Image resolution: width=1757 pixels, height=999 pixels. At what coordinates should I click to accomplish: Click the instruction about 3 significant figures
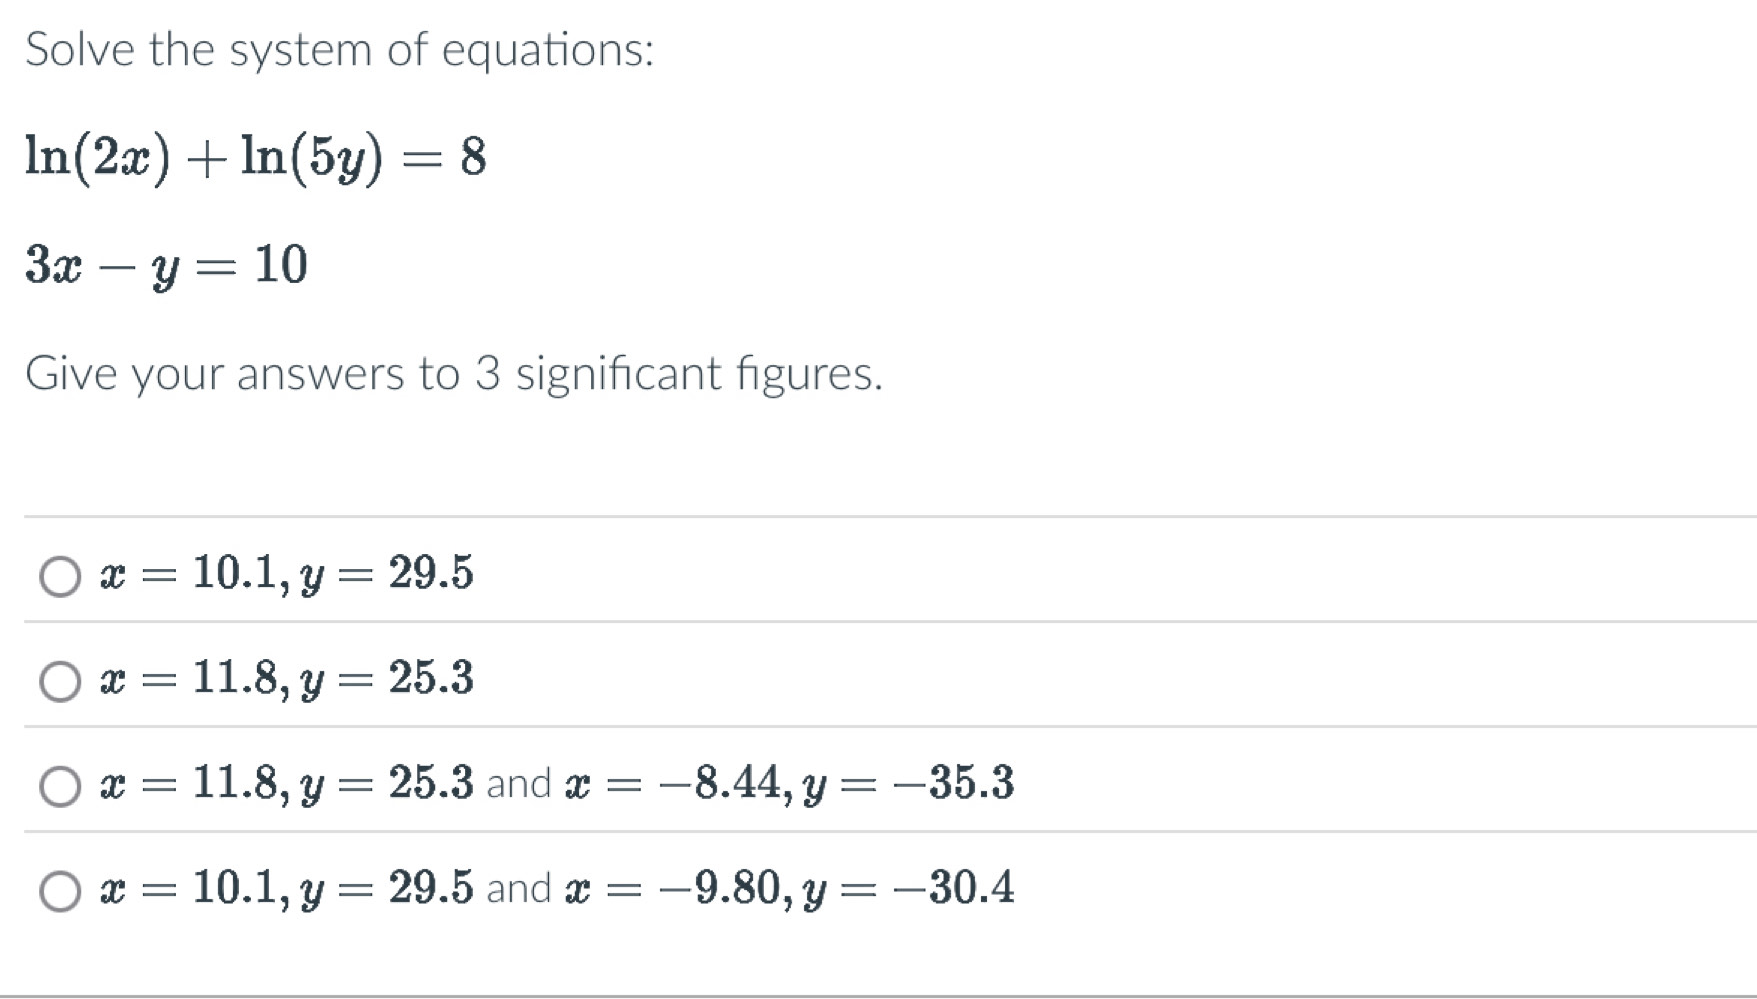pos(455,374)
